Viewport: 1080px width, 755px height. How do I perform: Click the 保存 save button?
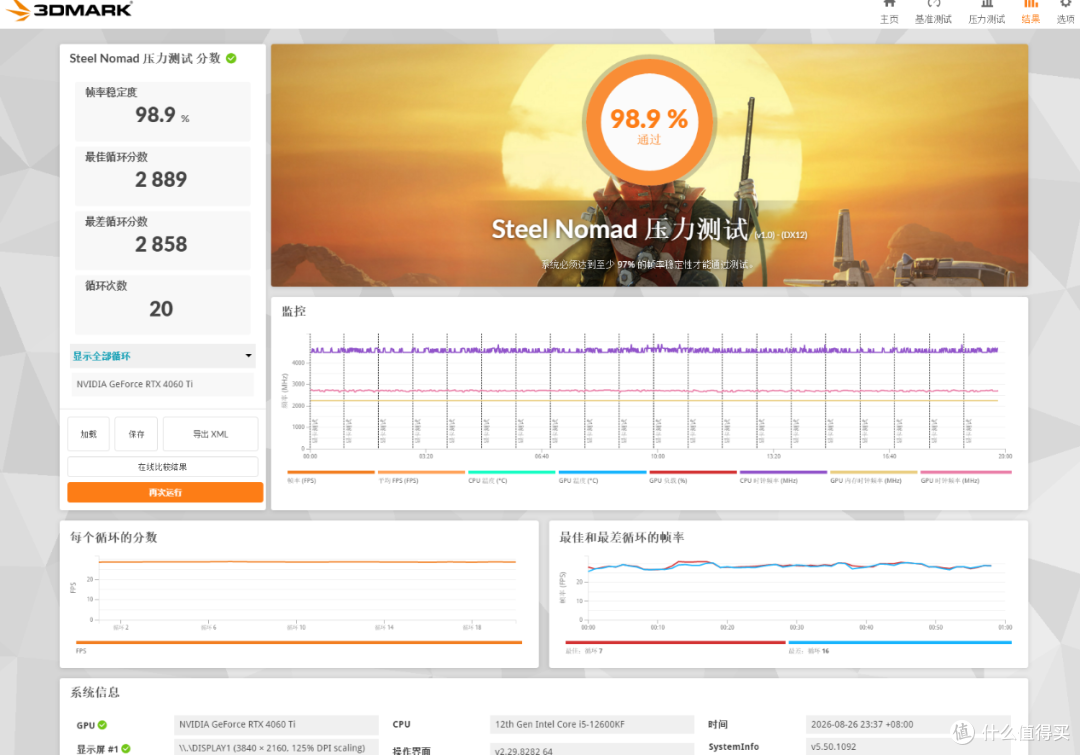click(136, 434)
